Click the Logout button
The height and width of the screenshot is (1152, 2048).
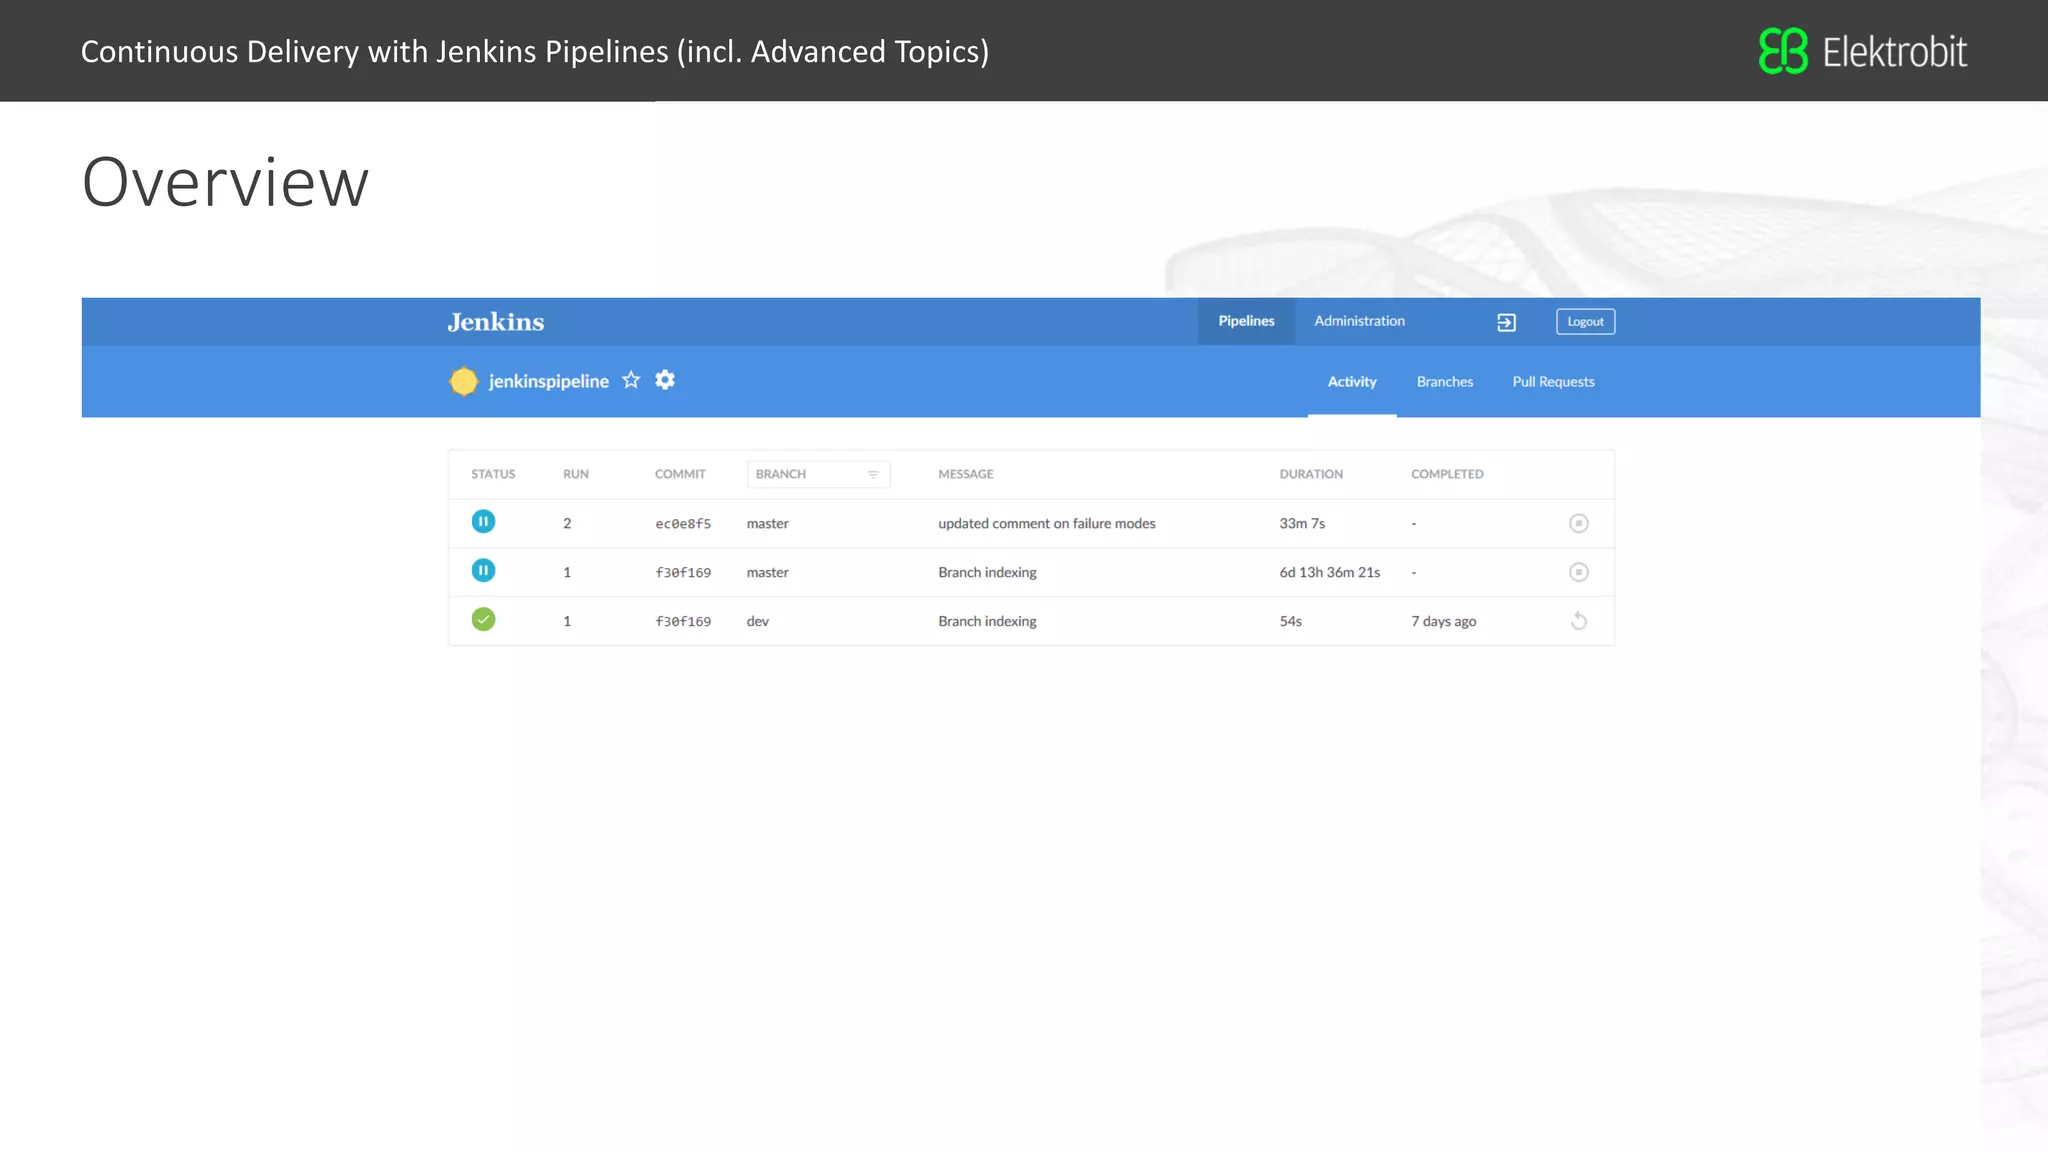(1585, 322)
